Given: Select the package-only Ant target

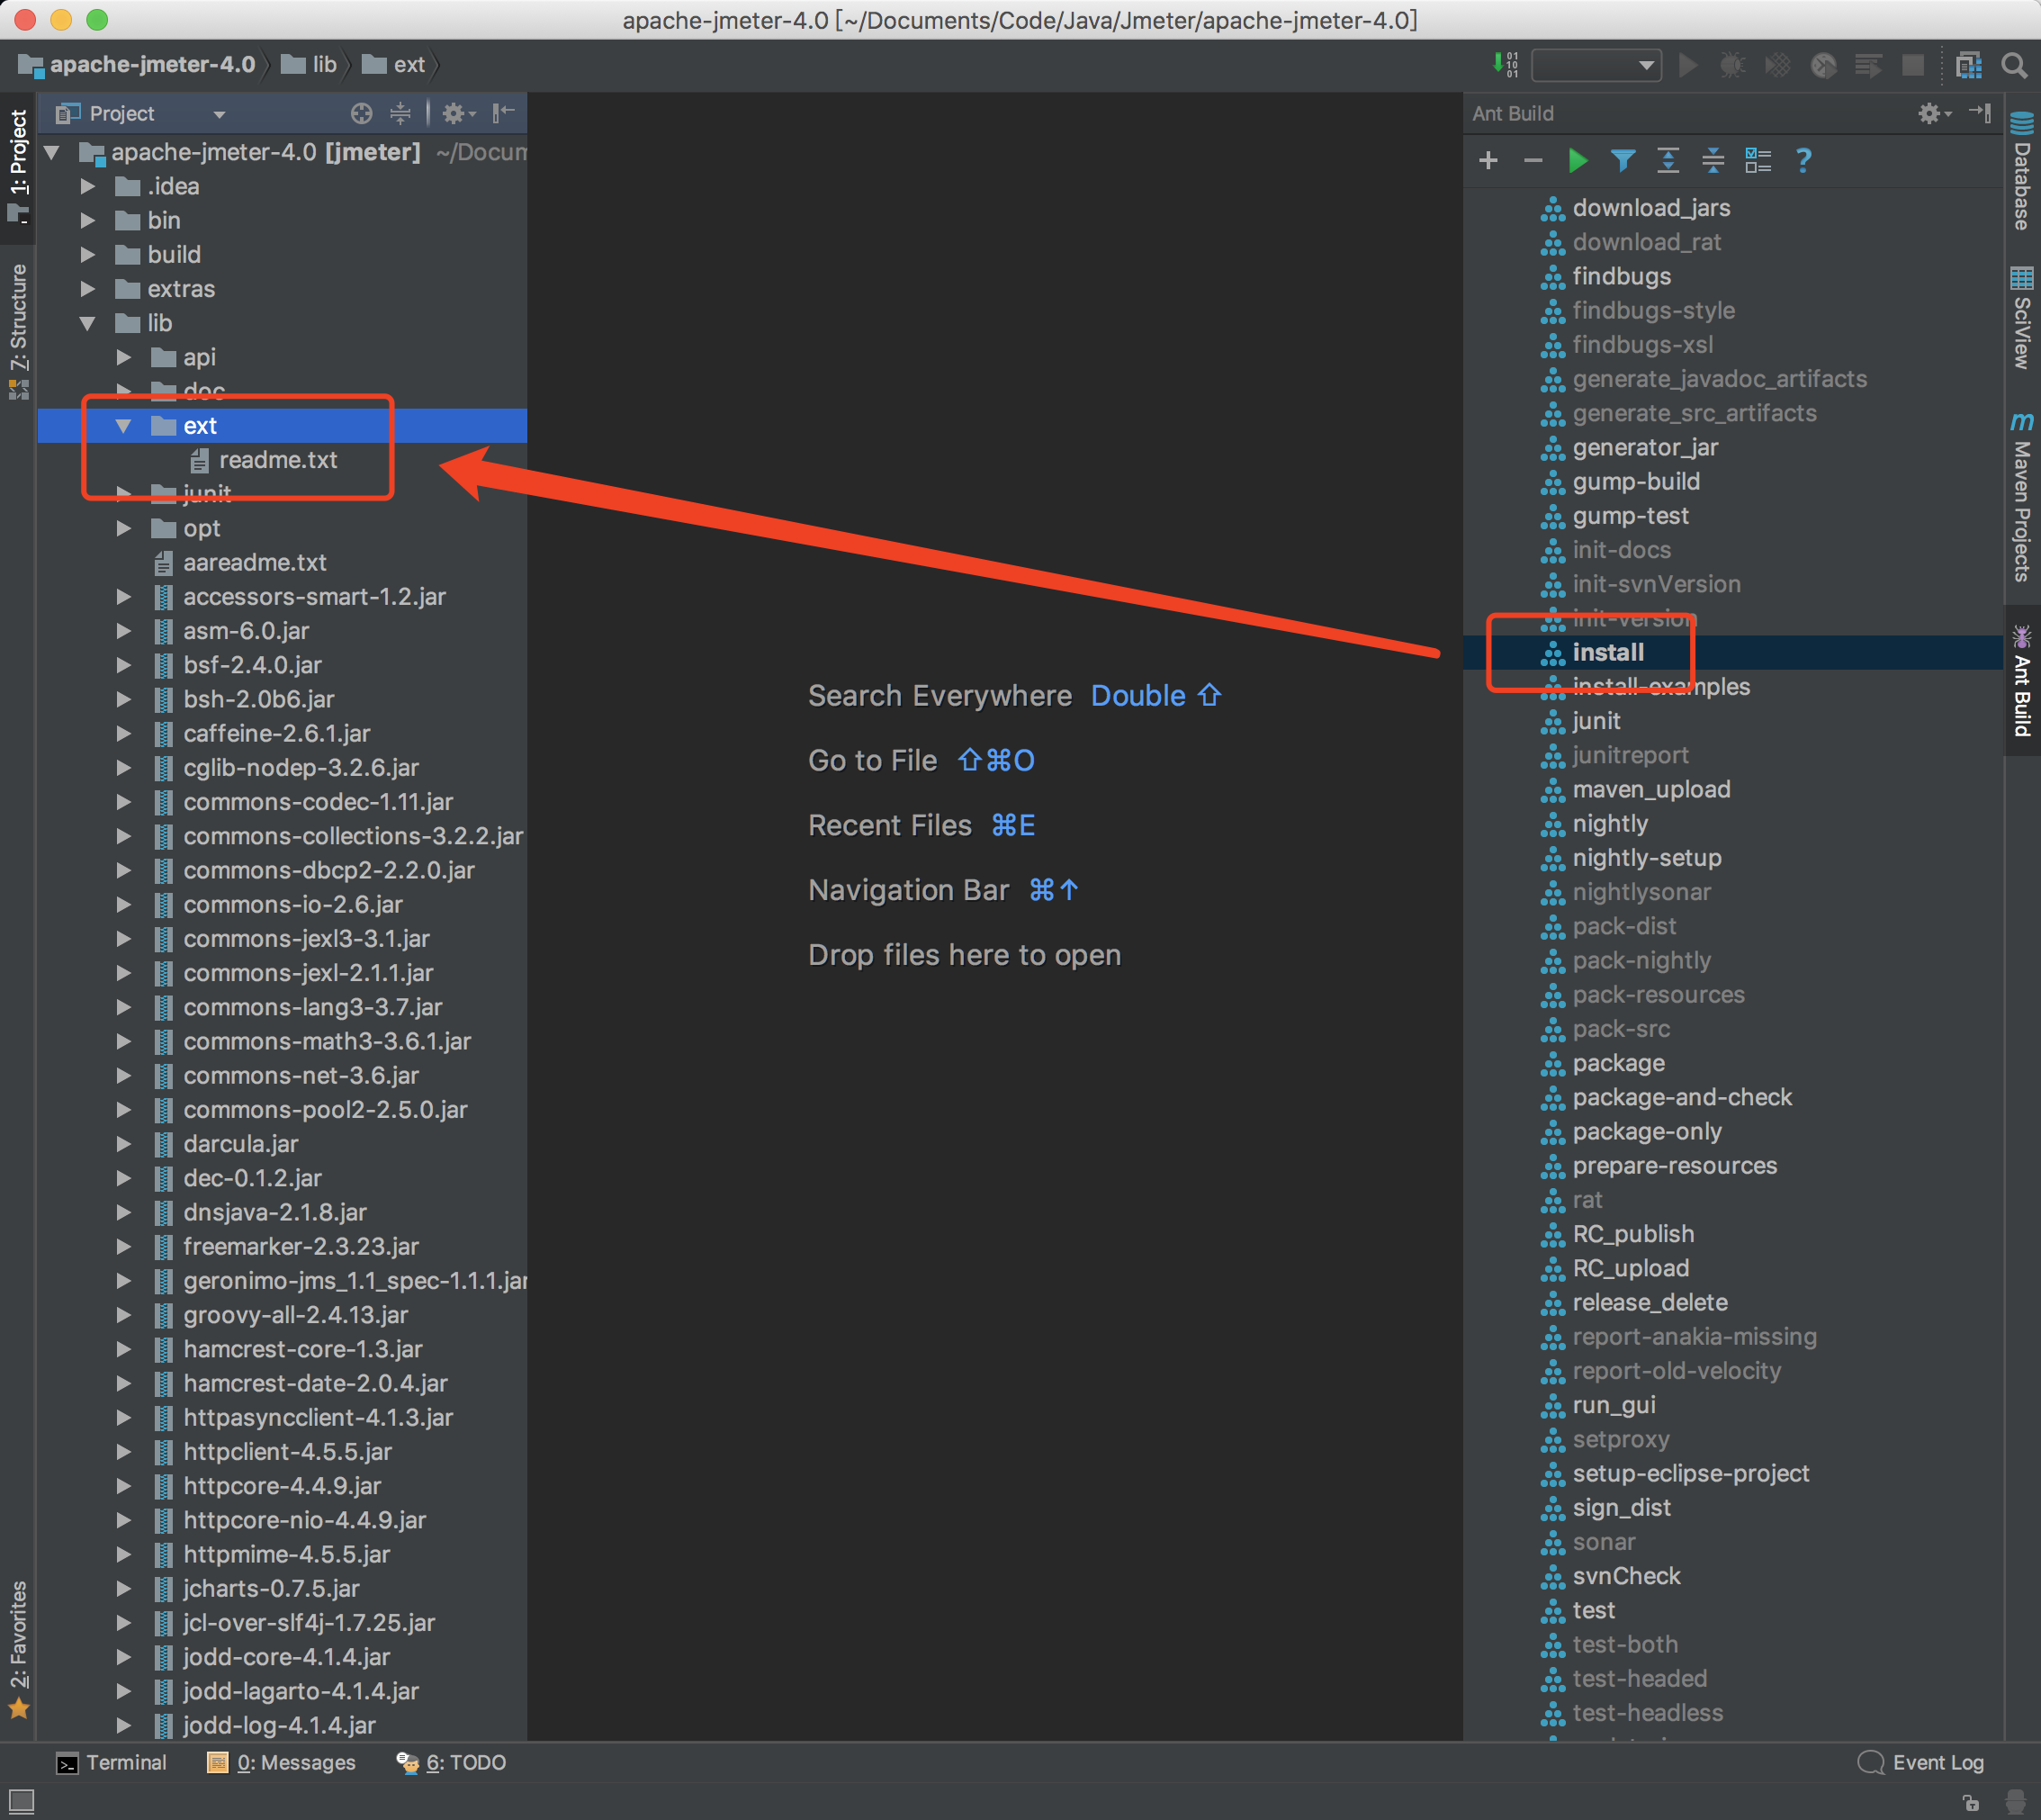Looking at the screenshot, I should pyautogui.click(x=1647, y=1131).
